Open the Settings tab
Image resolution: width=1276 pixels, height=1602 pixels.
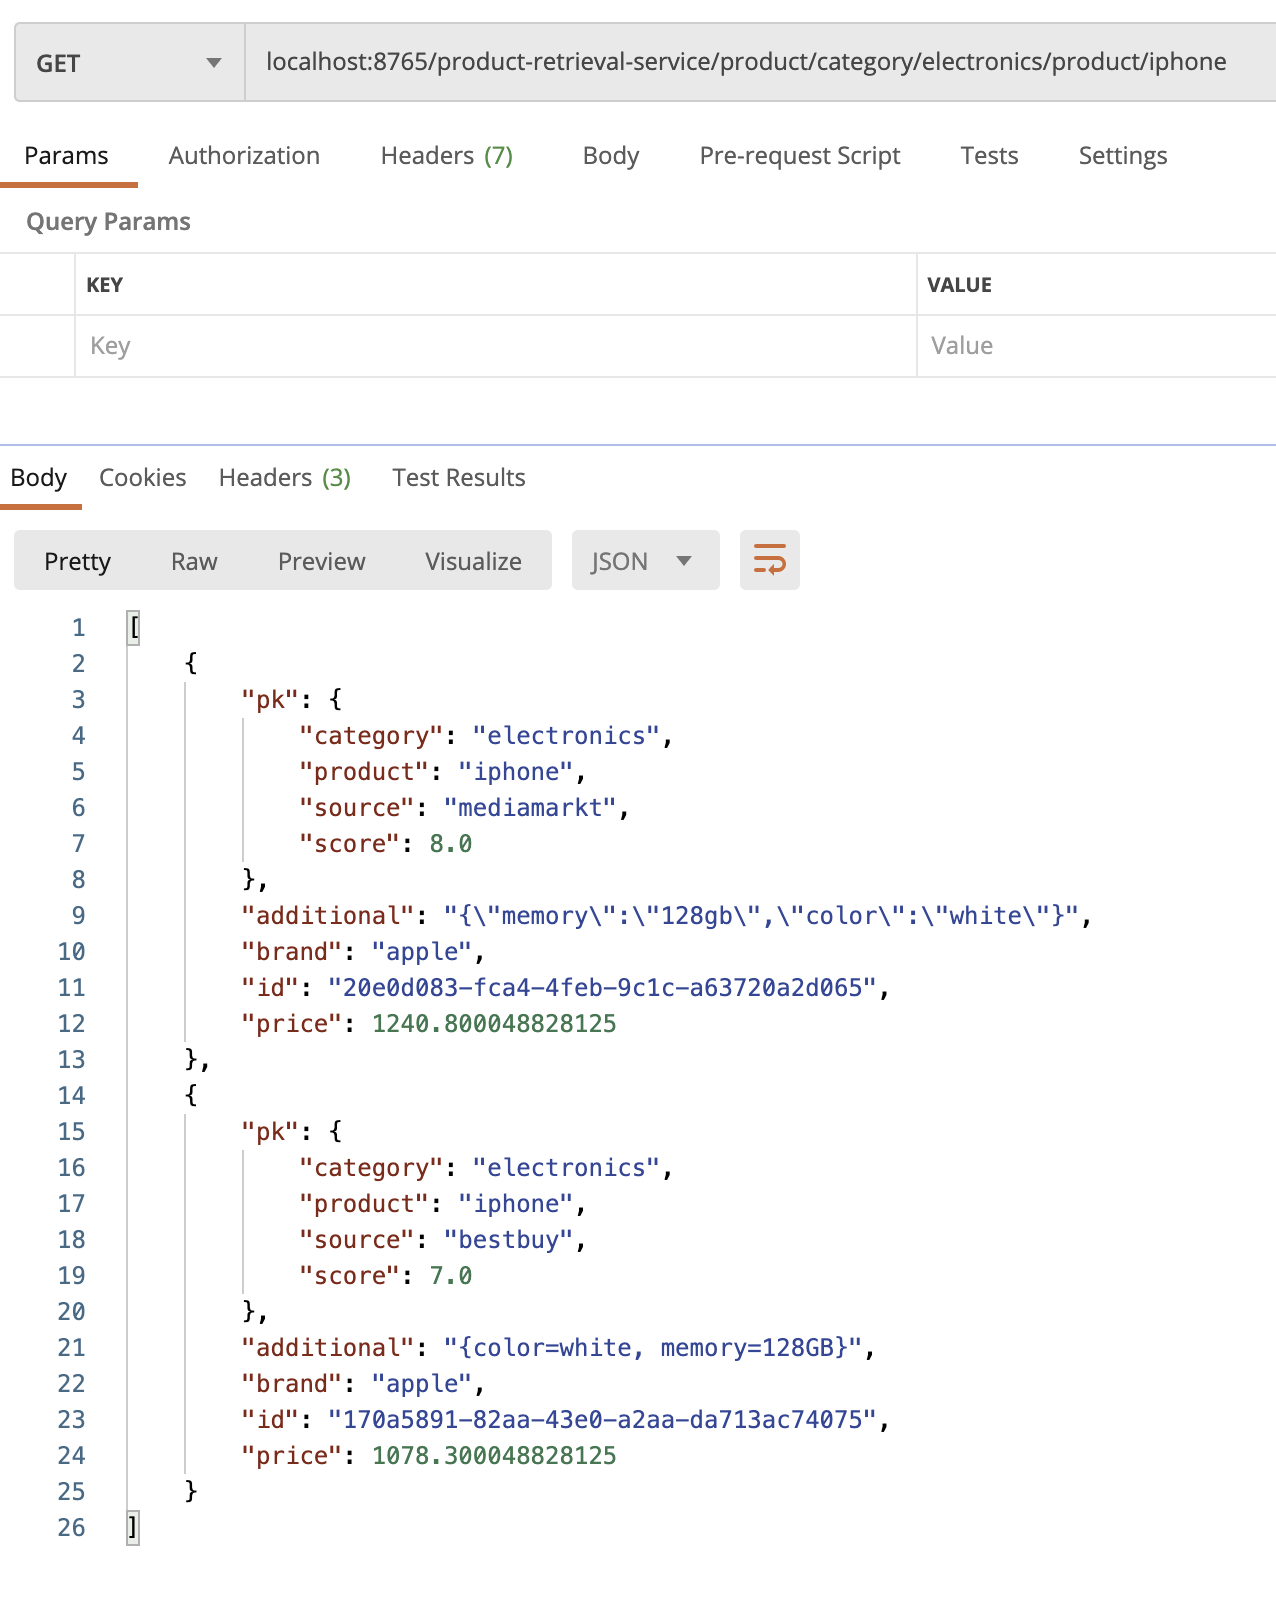point(1122,156)
